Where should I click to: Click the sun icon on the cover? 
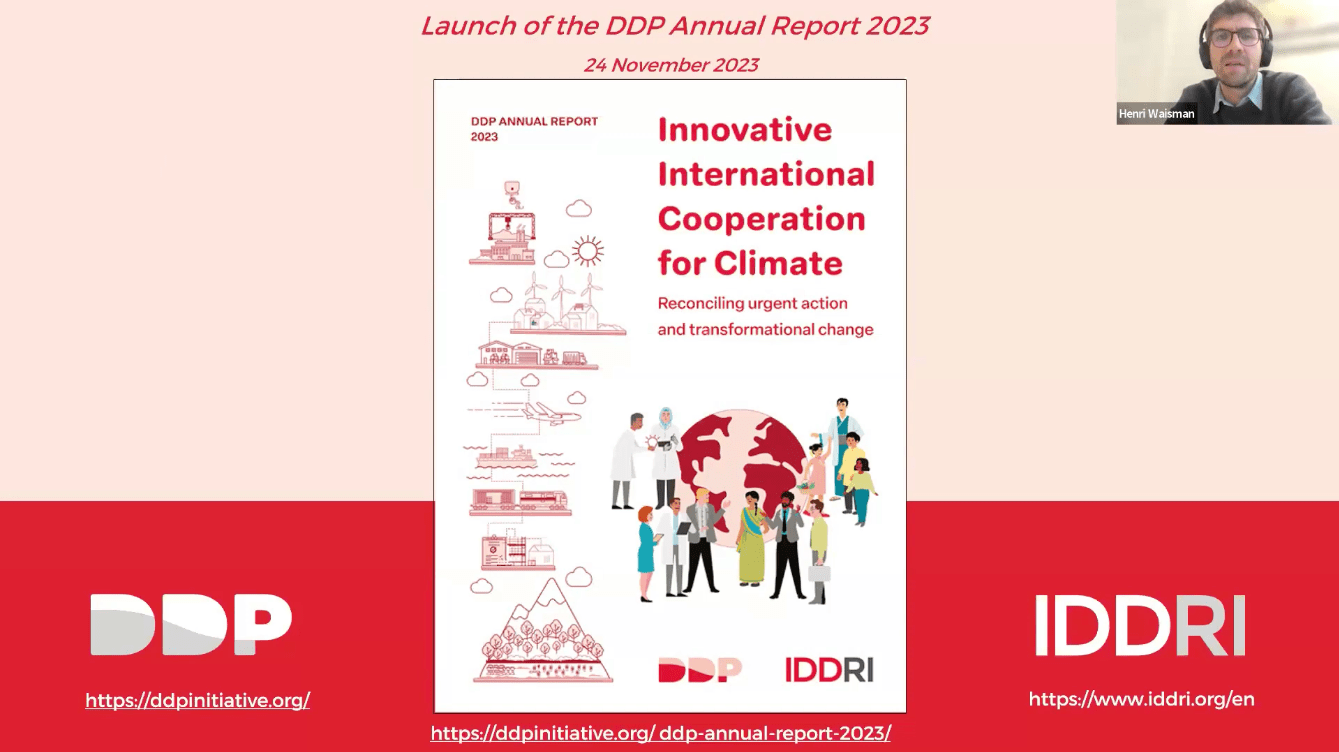coord(586,249)
